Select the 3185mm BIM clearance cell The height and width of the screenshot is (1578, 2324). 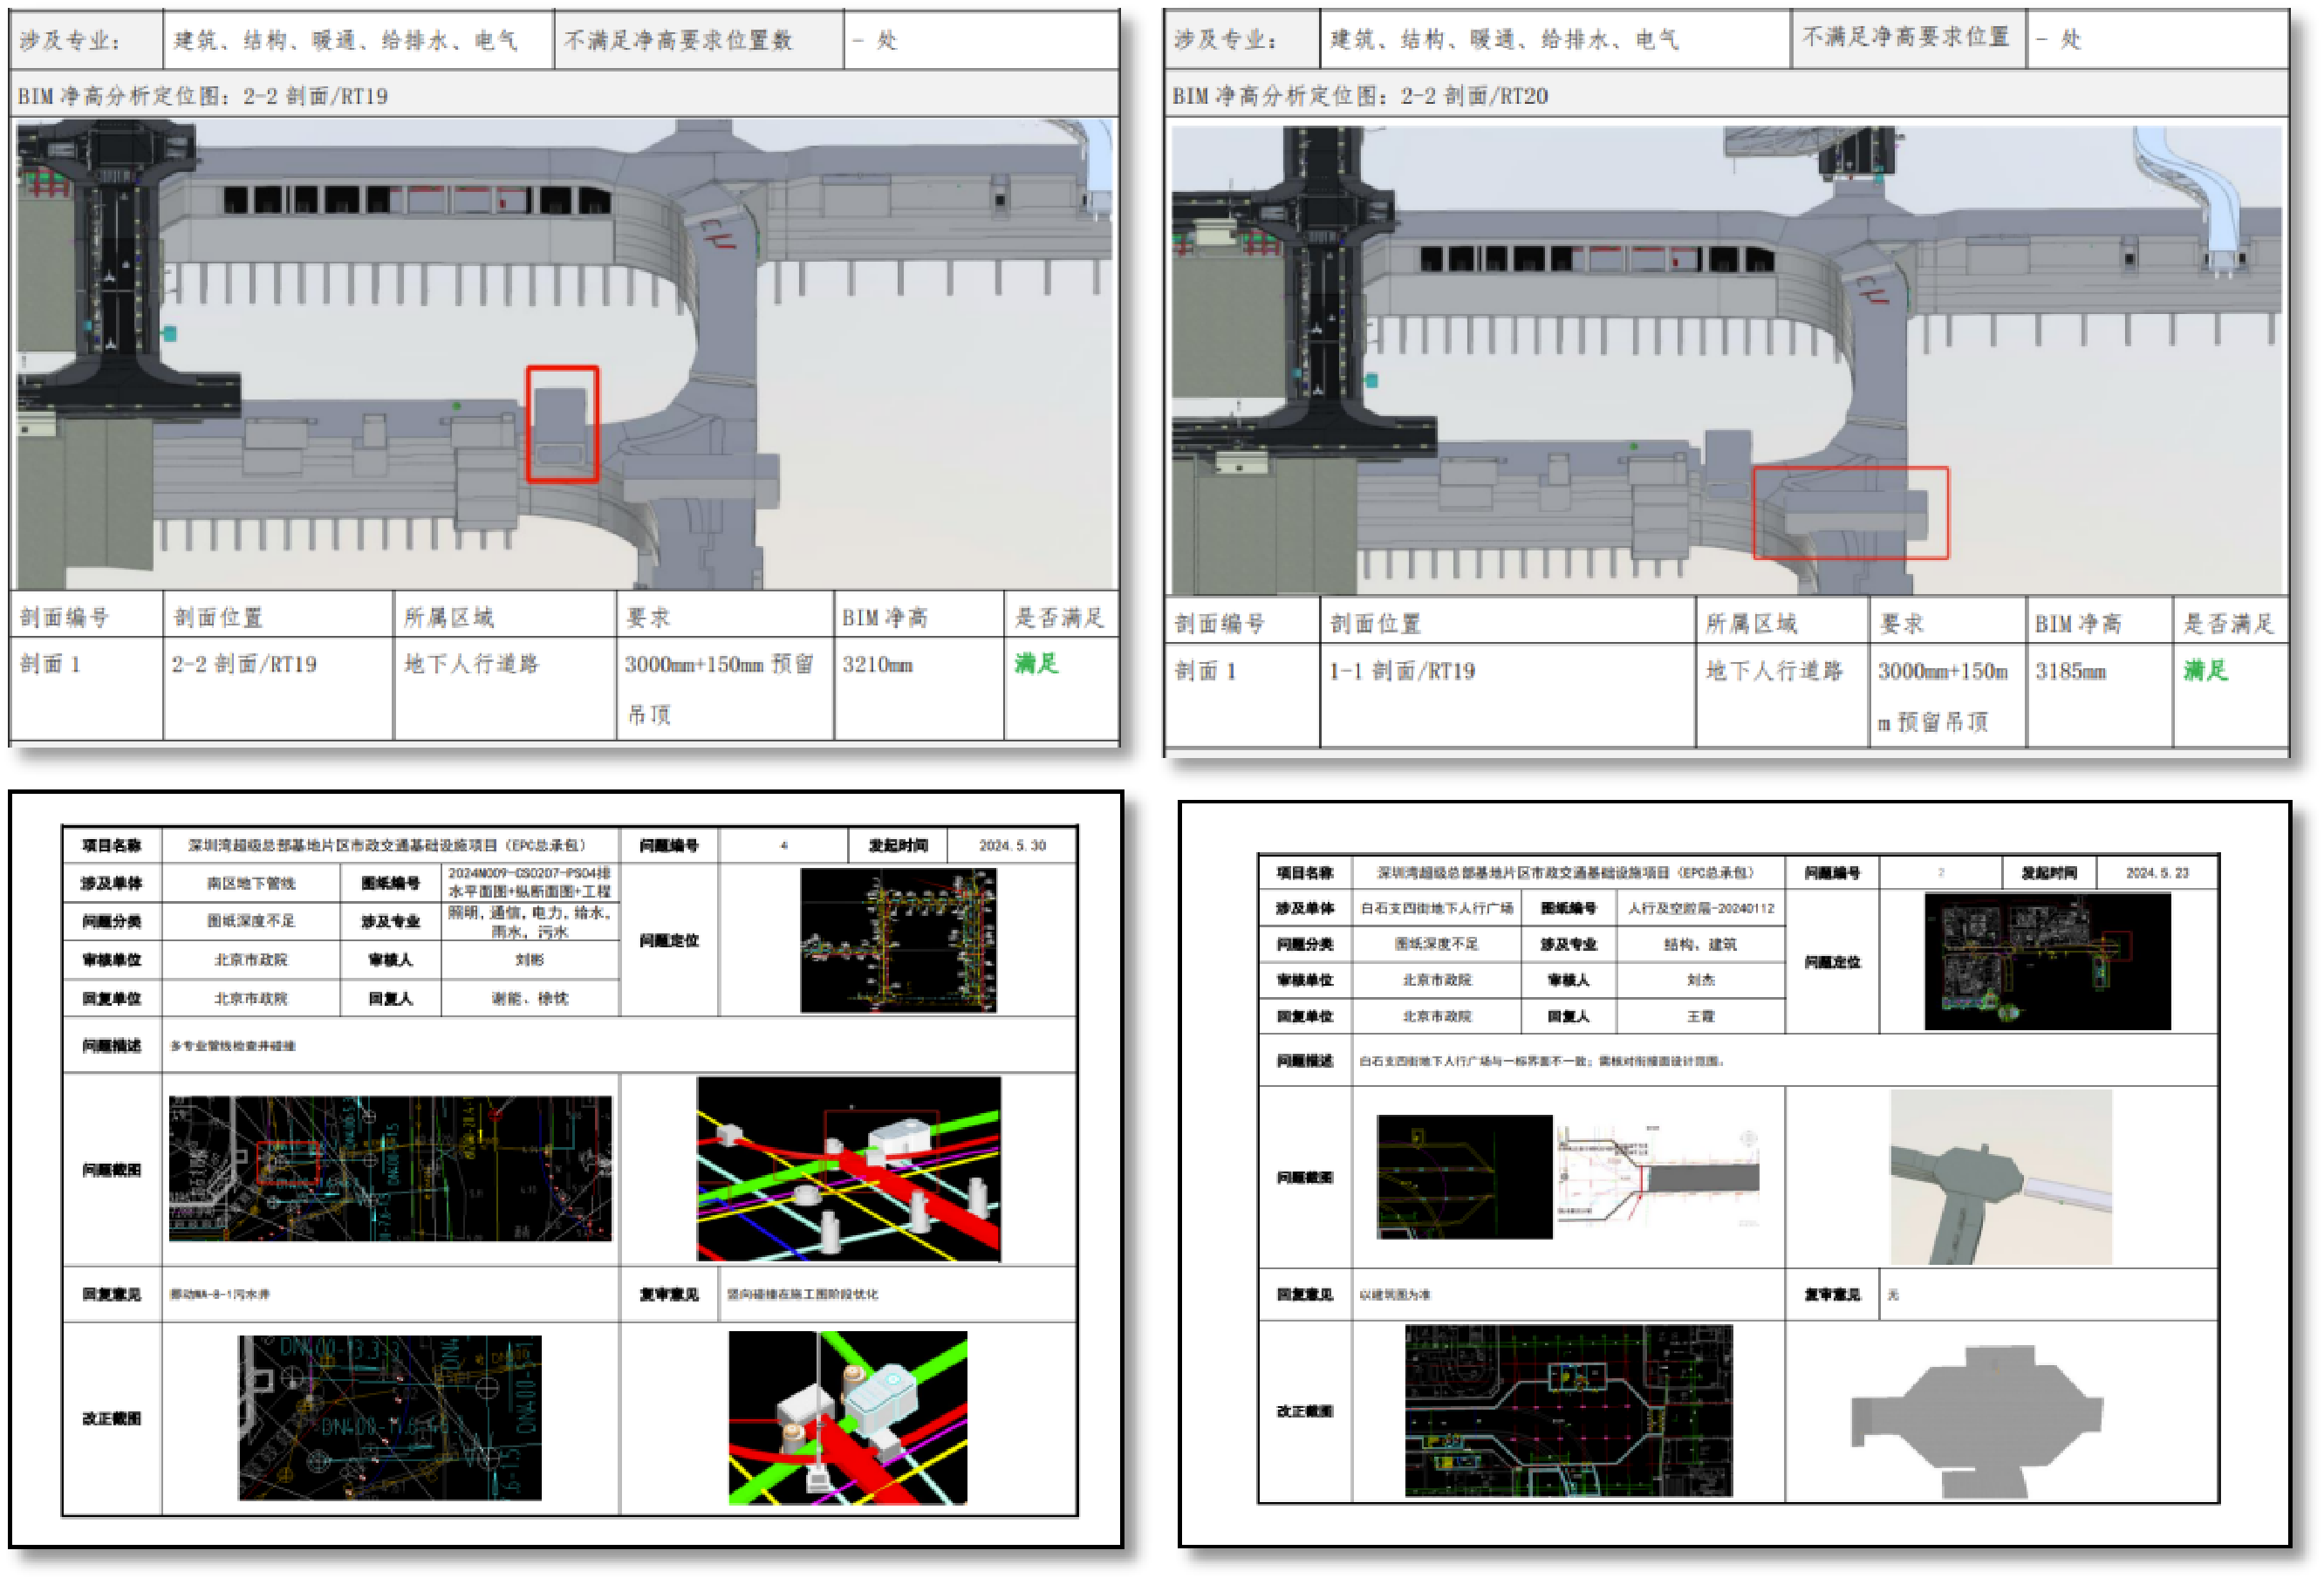(x=2071, y=671)
